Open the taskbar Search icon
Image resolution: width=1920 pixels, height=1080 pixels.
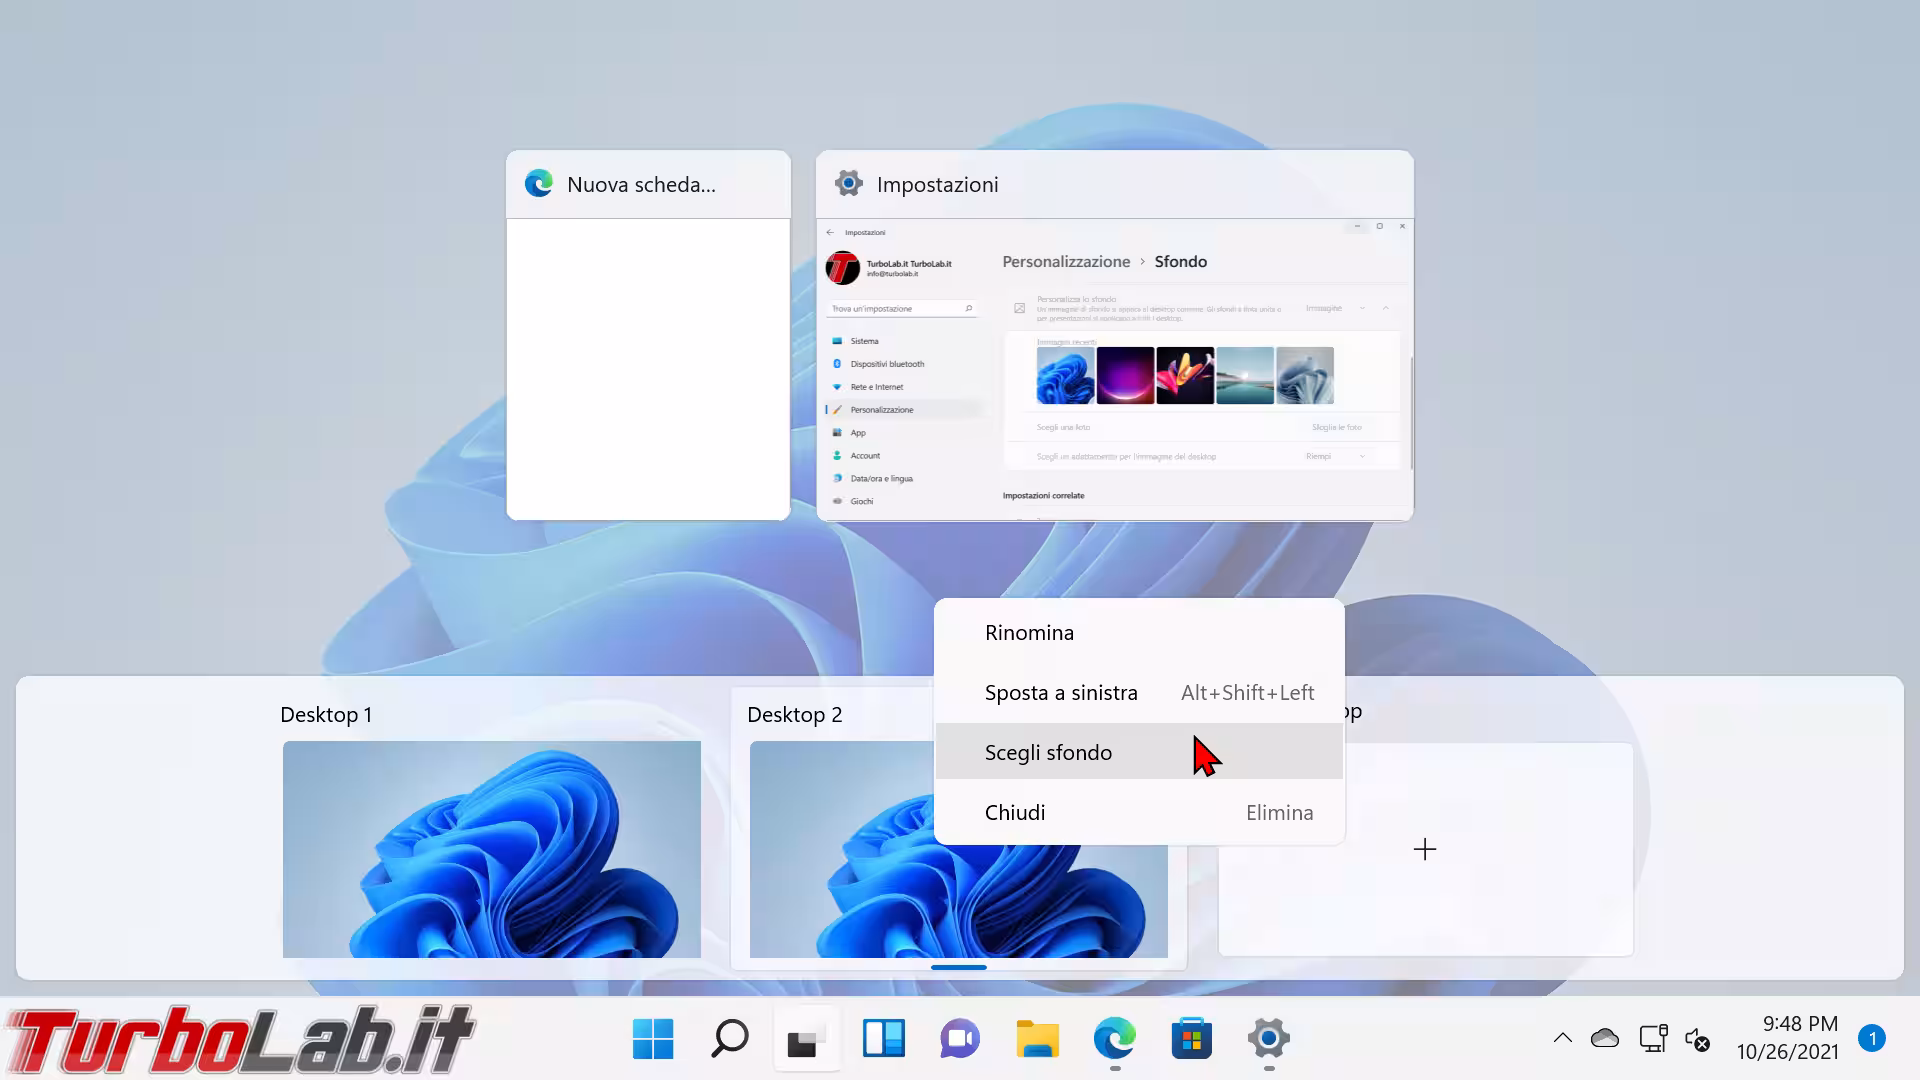[x=730, y=1039]
